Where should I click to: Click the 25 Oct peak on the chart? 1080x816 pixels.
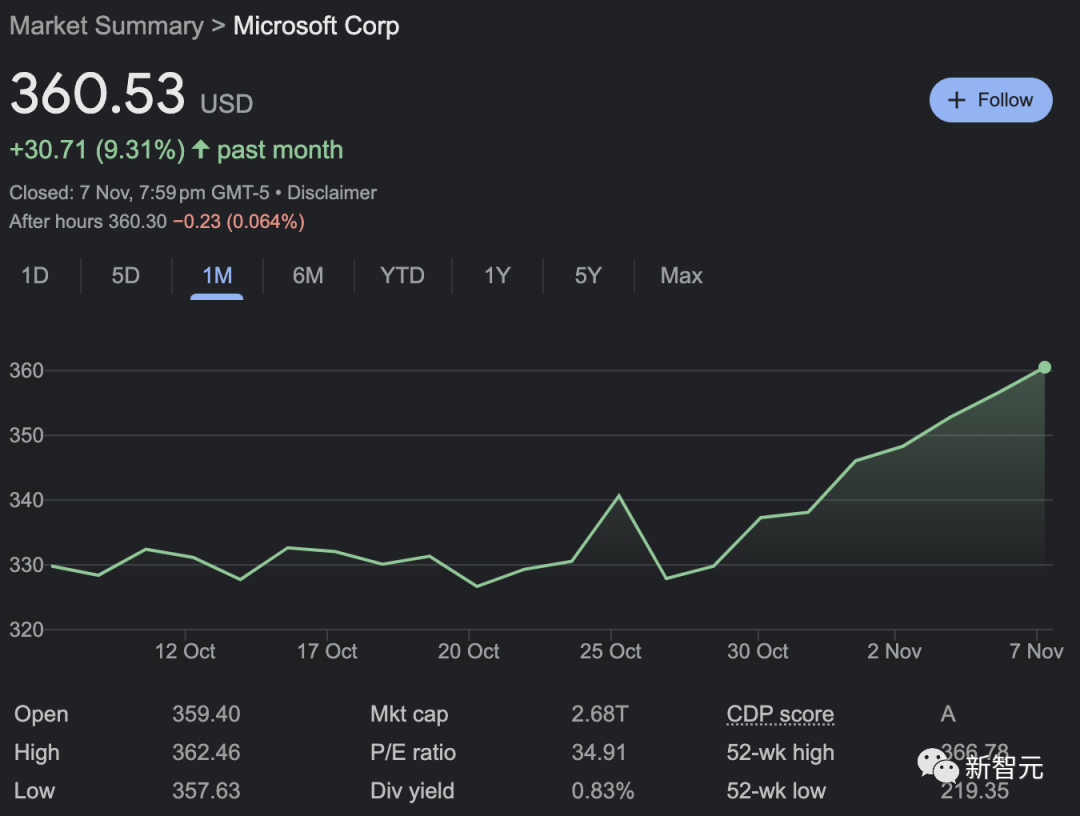click(619, 495)
